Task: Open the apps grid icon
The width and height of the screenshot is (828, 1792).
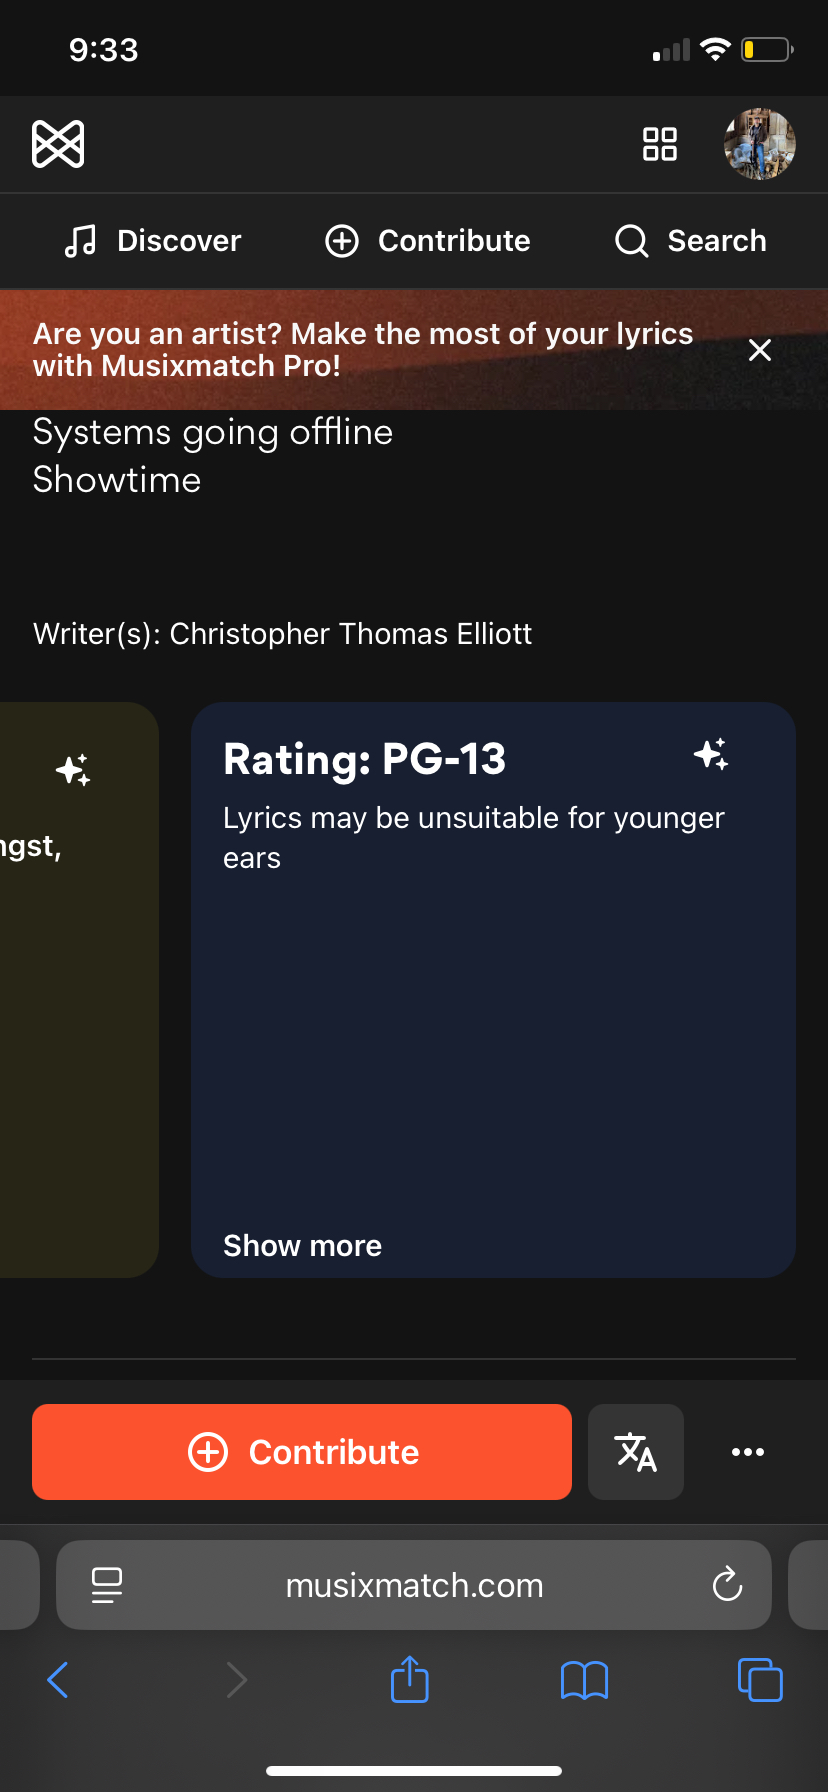Action: [660, 144]
